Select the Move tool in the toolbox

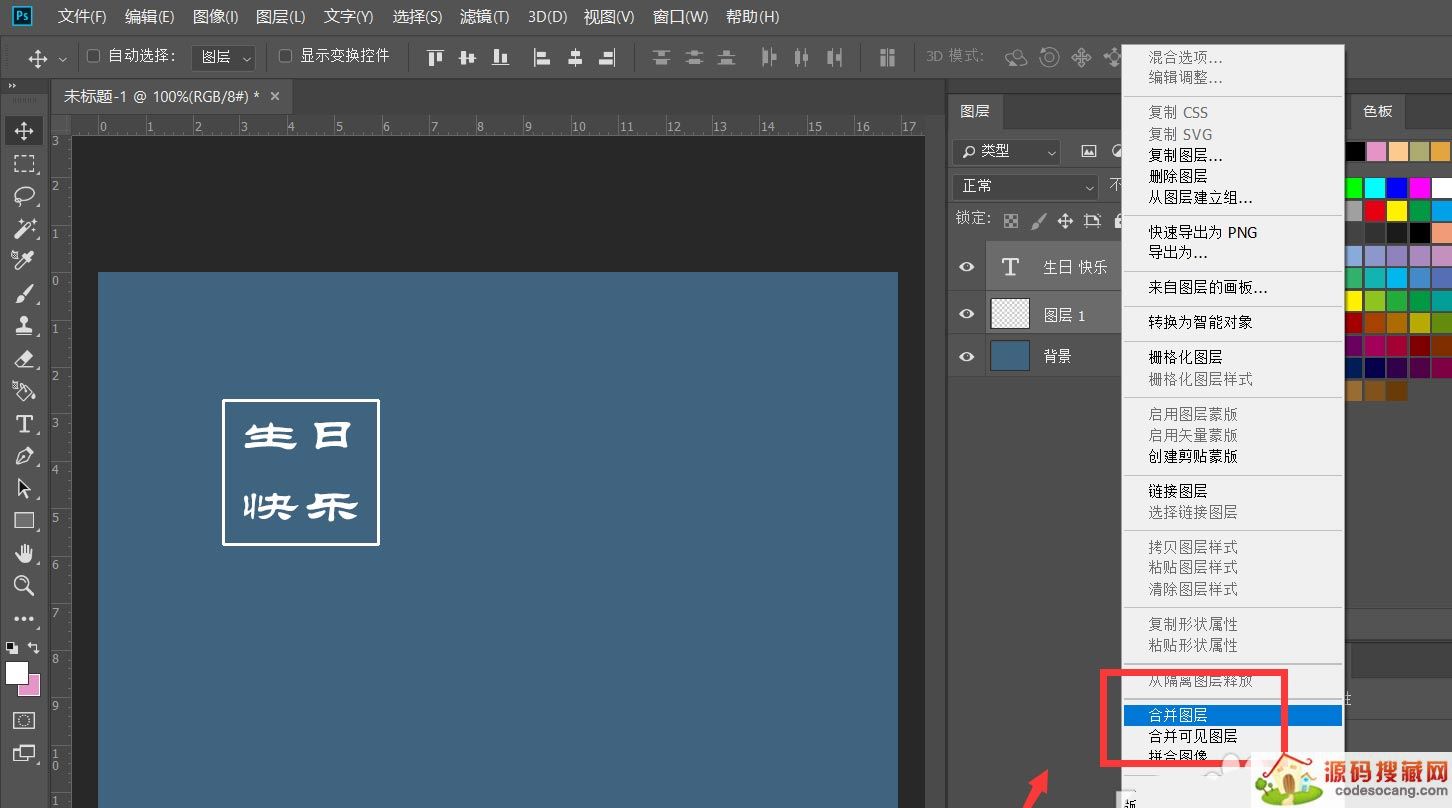point(24,130)
